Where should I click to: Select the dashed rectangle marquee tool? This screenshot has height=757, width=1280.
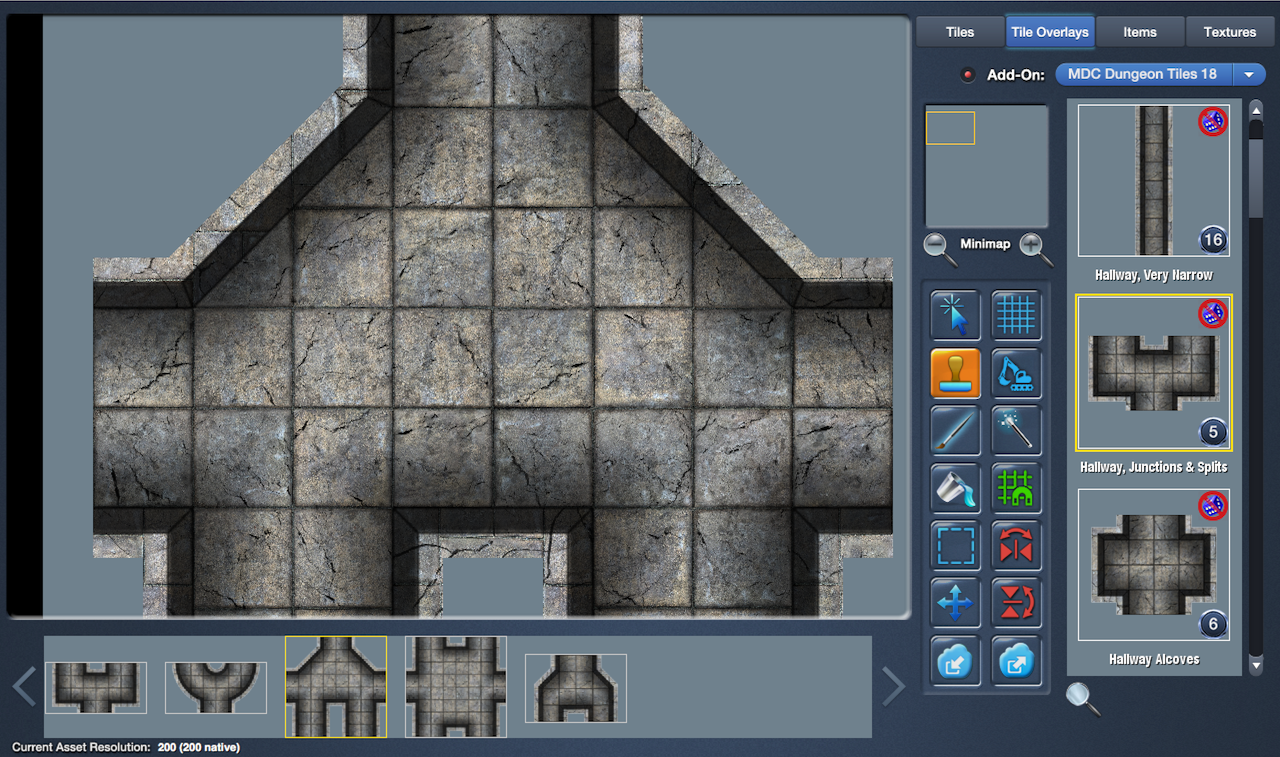(x=955, y=546)
